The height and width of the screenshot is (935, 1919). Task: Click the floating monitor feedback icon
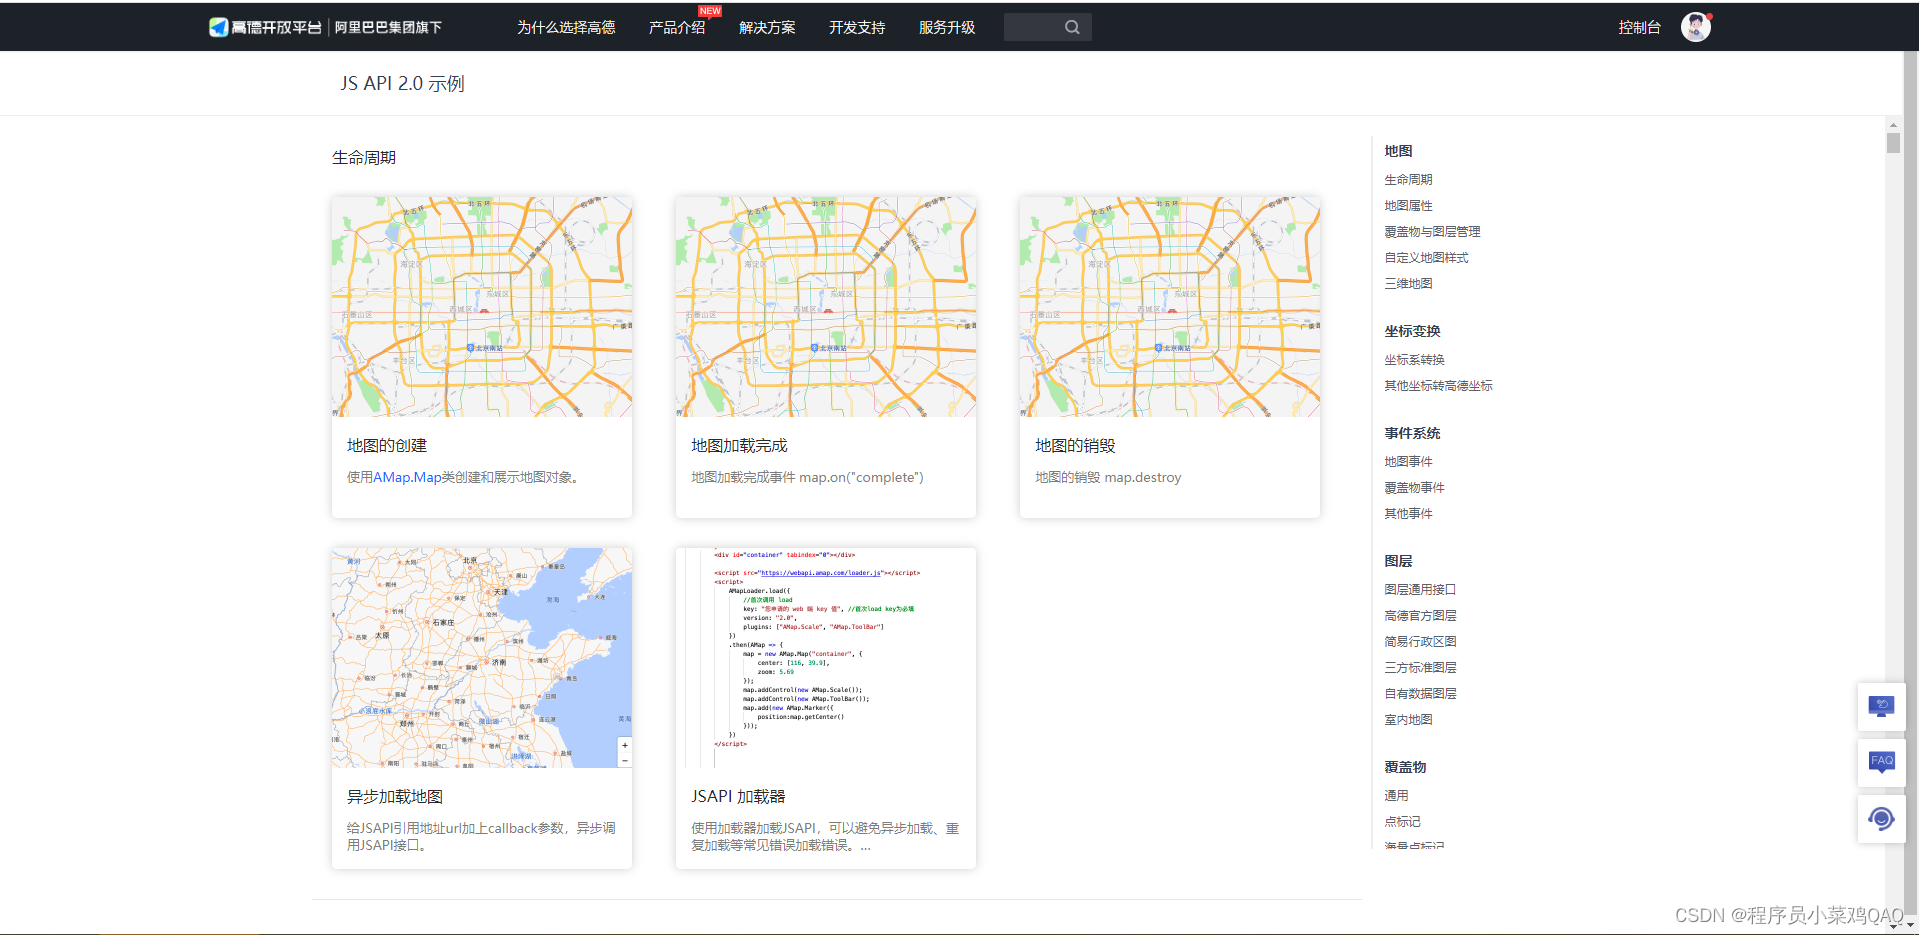pyautogui.click(x=1881, y=707)
